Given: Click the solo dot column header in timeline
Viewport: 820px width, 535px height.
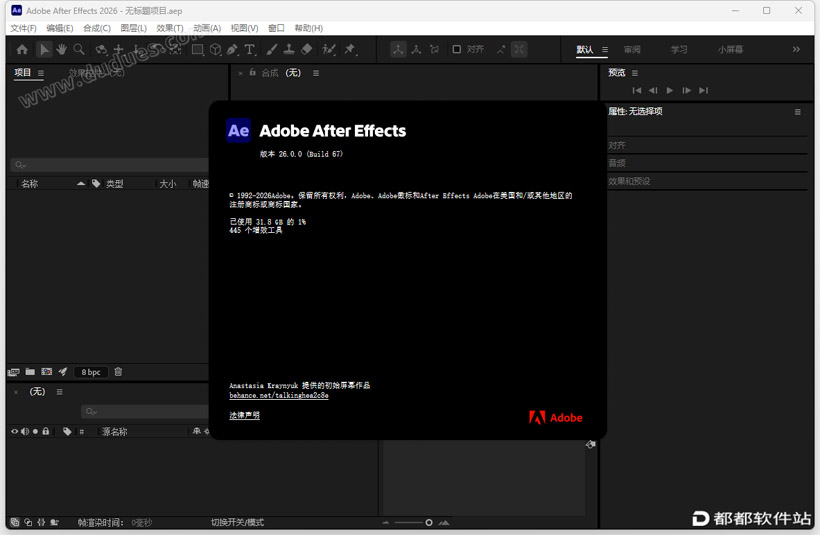Looking at the screenshot, I should pos(35,431).
